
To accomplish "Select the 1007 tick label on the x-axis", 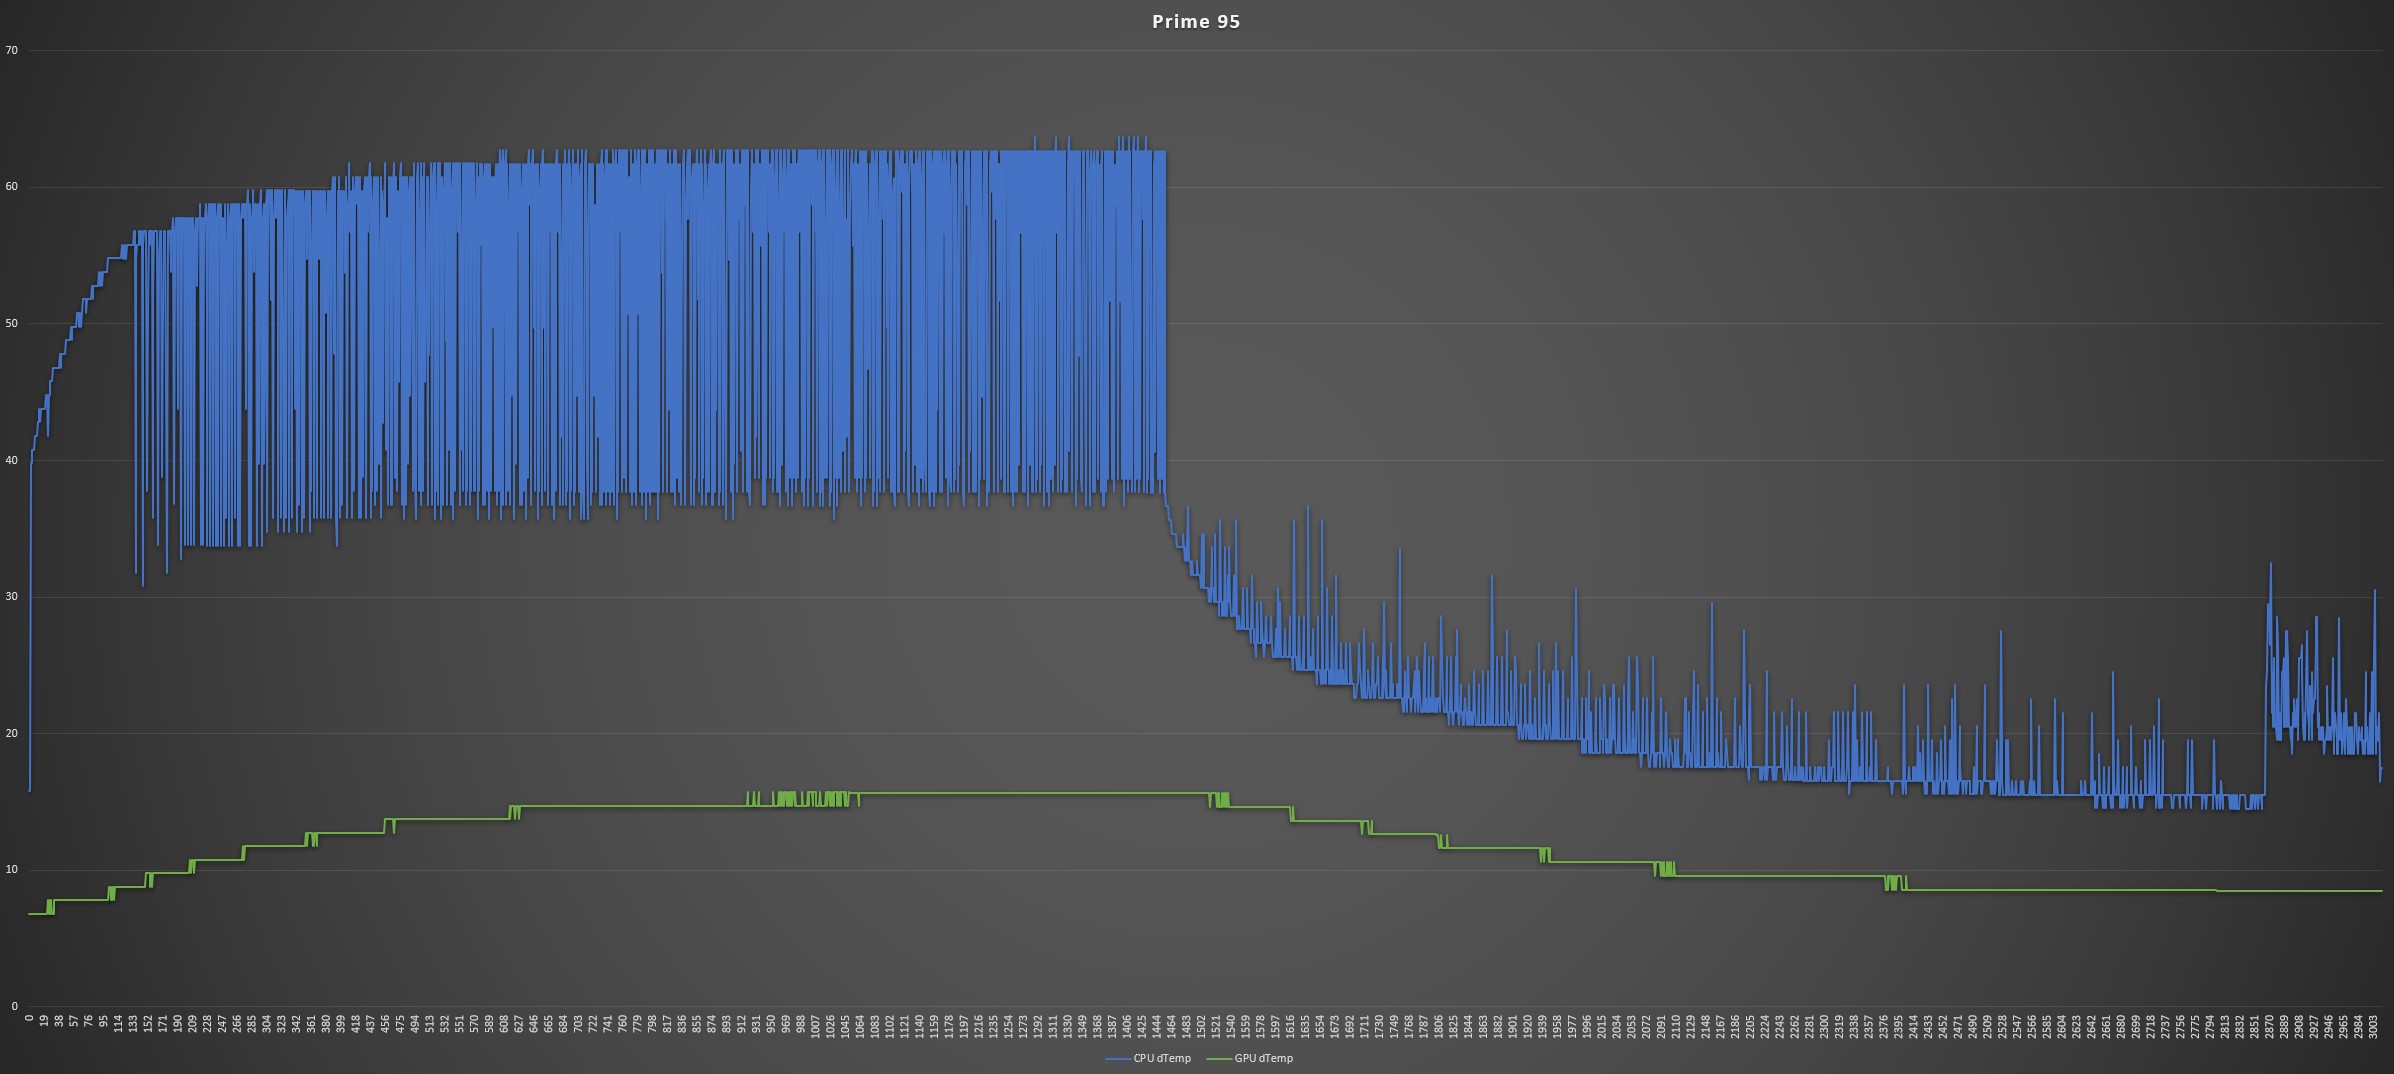I will tap(815, 1027).
